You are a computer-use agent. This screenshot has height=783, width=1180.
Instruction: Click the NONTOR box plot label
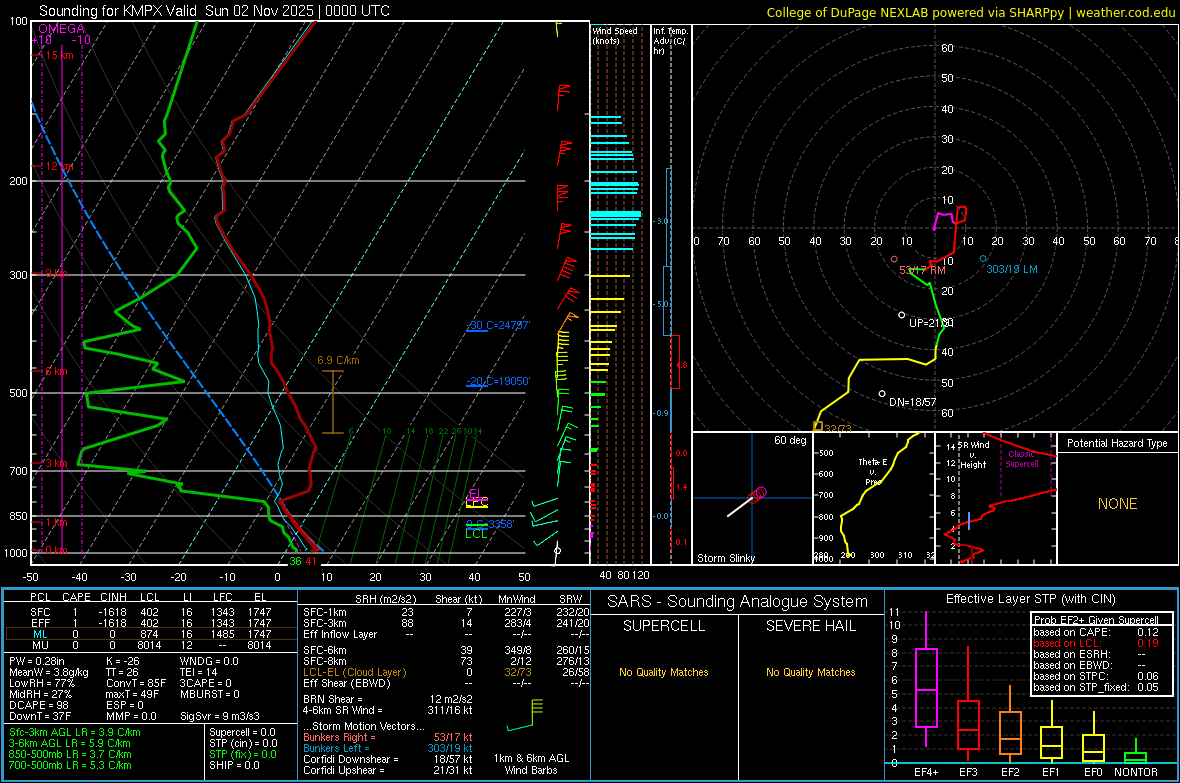(1136, 772)
